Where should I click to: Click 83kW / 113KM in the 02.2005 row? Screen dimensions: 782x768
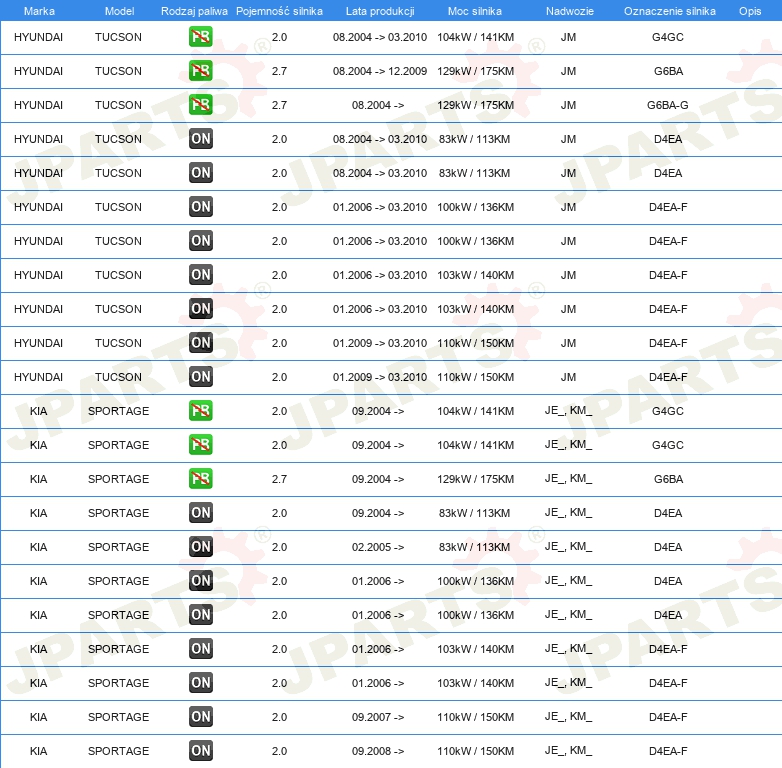click(x=474, y=547)
